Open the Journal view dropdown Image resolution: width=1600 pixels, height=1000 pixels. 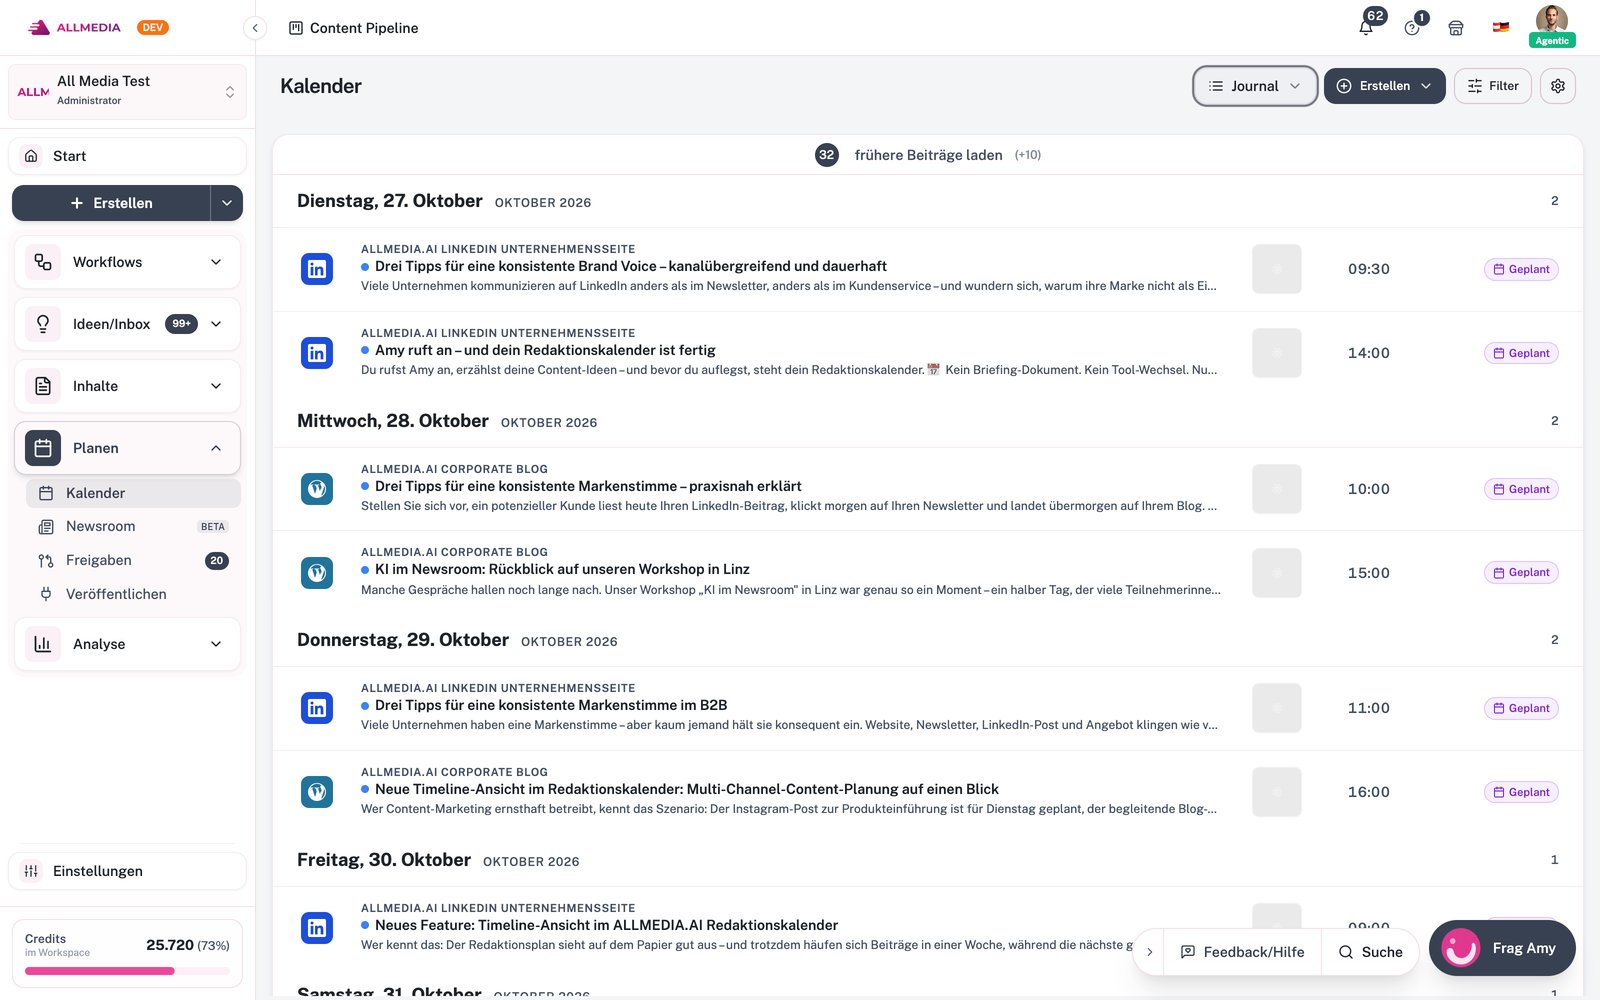tap(1255, 86)
